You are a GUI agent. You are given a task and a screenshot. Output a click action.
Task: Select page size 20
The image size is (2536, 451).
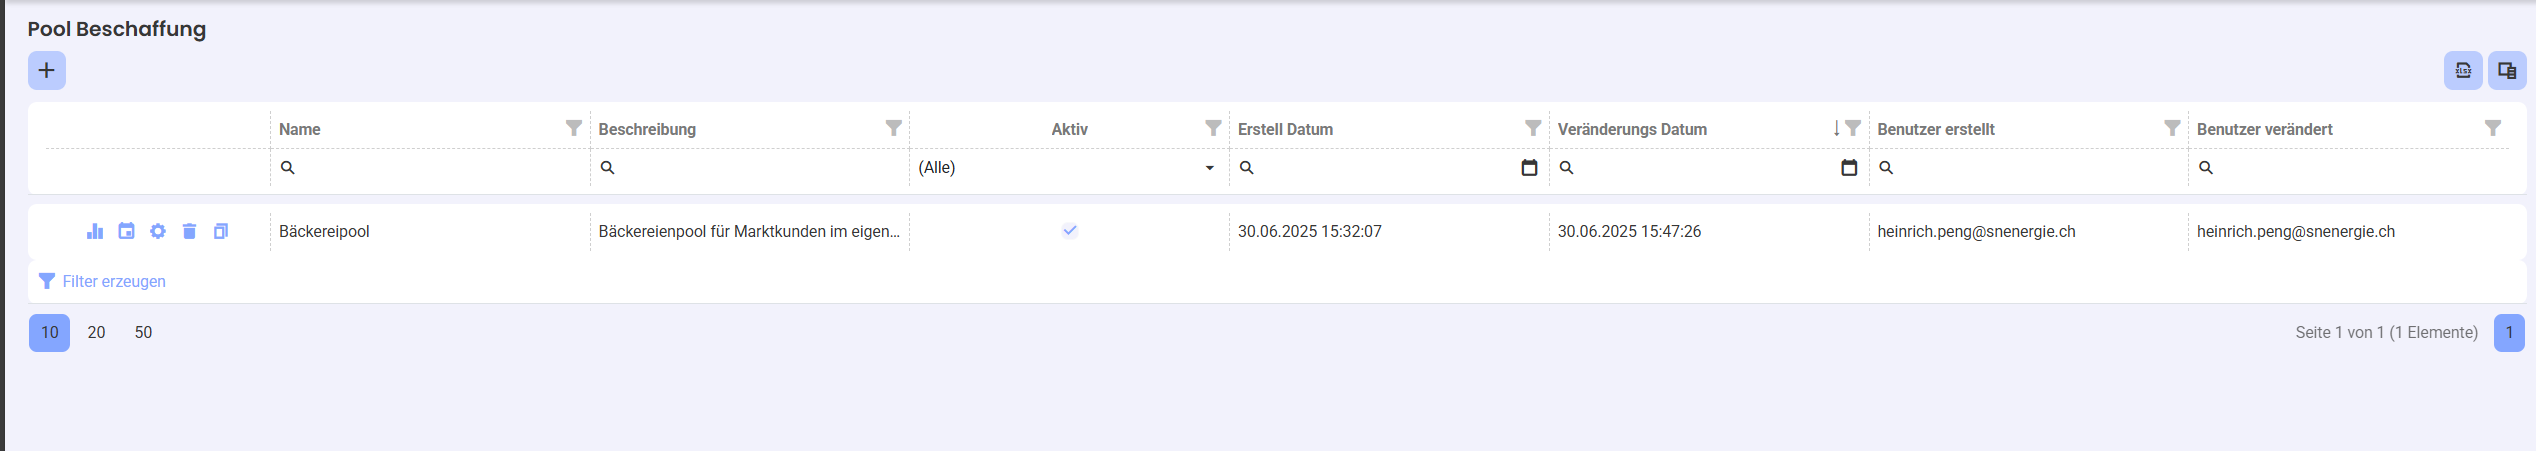click(x=96, y=332)
